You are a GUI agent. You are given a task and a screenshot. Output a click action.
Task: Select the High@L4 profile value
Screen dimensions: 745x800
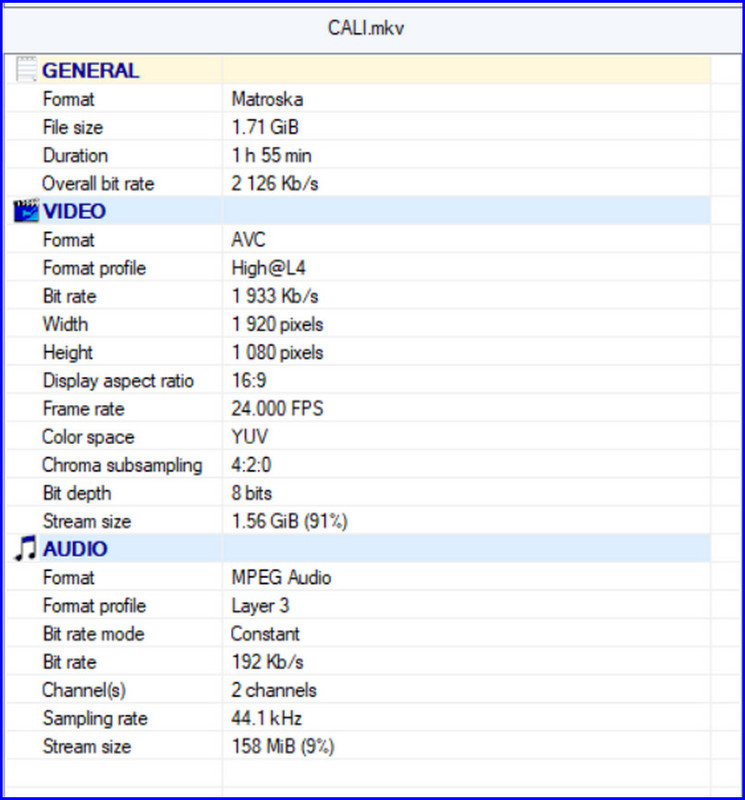point(268,268)
